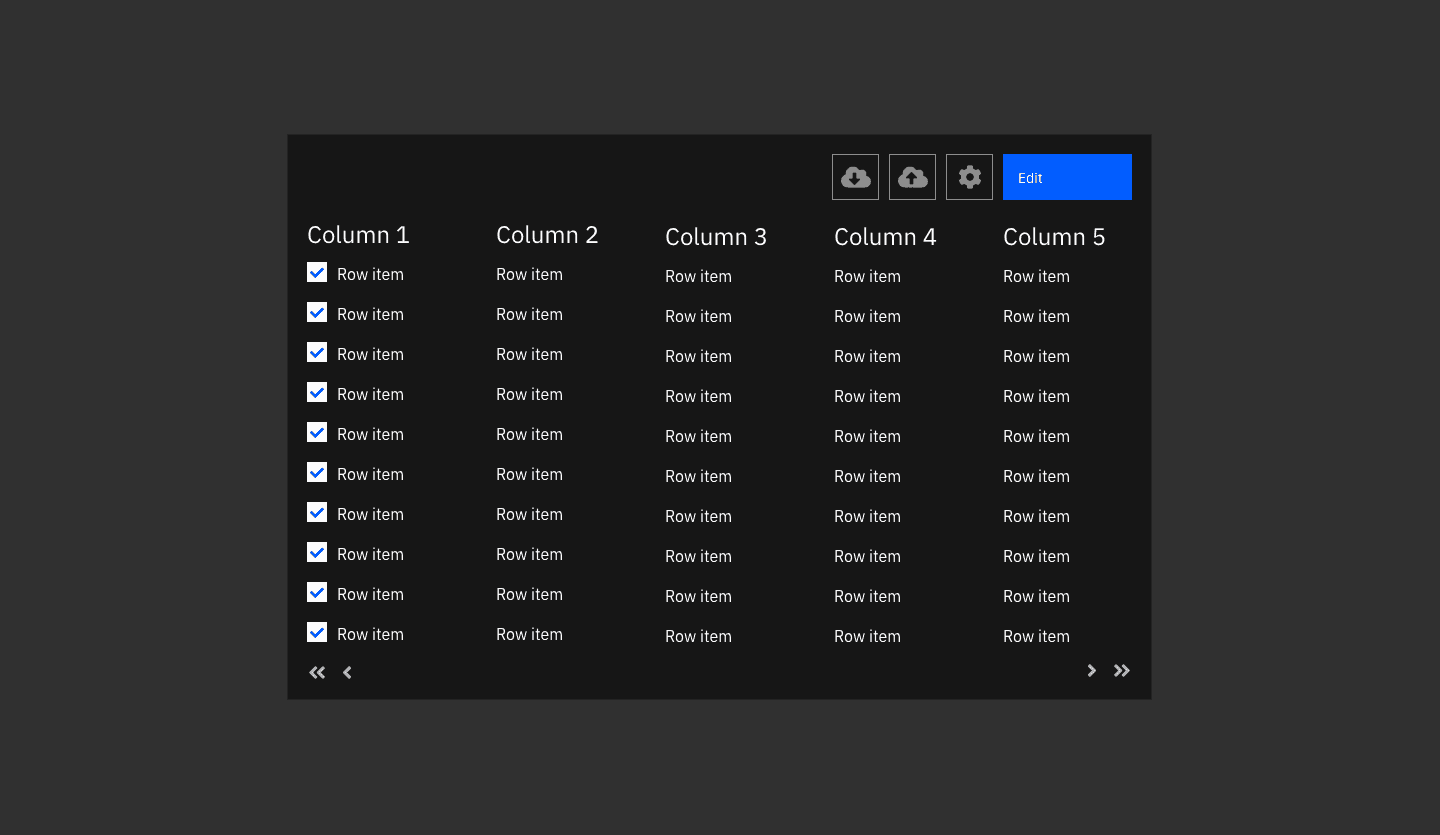The height and width of the screenshot is (835, 1440).
Task: Click the Column 3 header
Action: pyautogui.click(x=716, y=237)
